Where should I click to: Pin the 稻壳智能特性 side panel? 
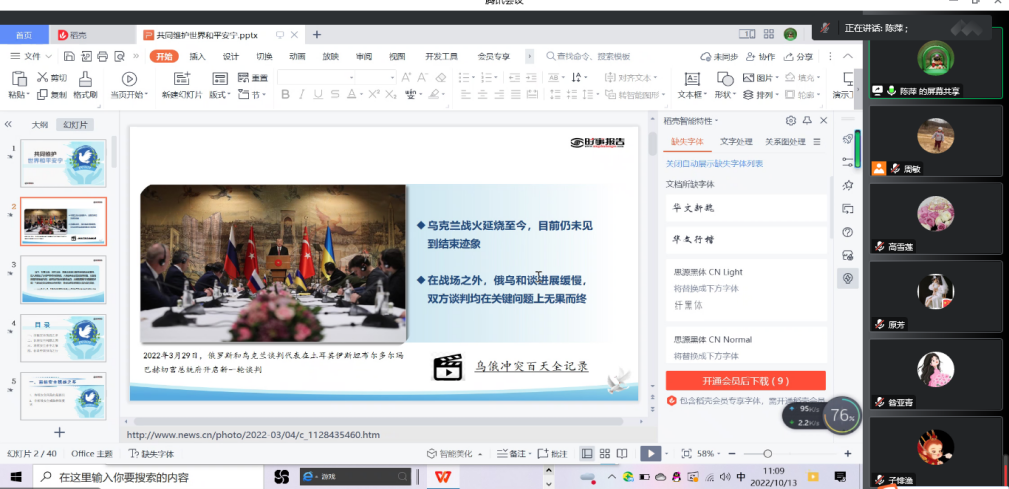pyautogui.click(x=807, y=120)
